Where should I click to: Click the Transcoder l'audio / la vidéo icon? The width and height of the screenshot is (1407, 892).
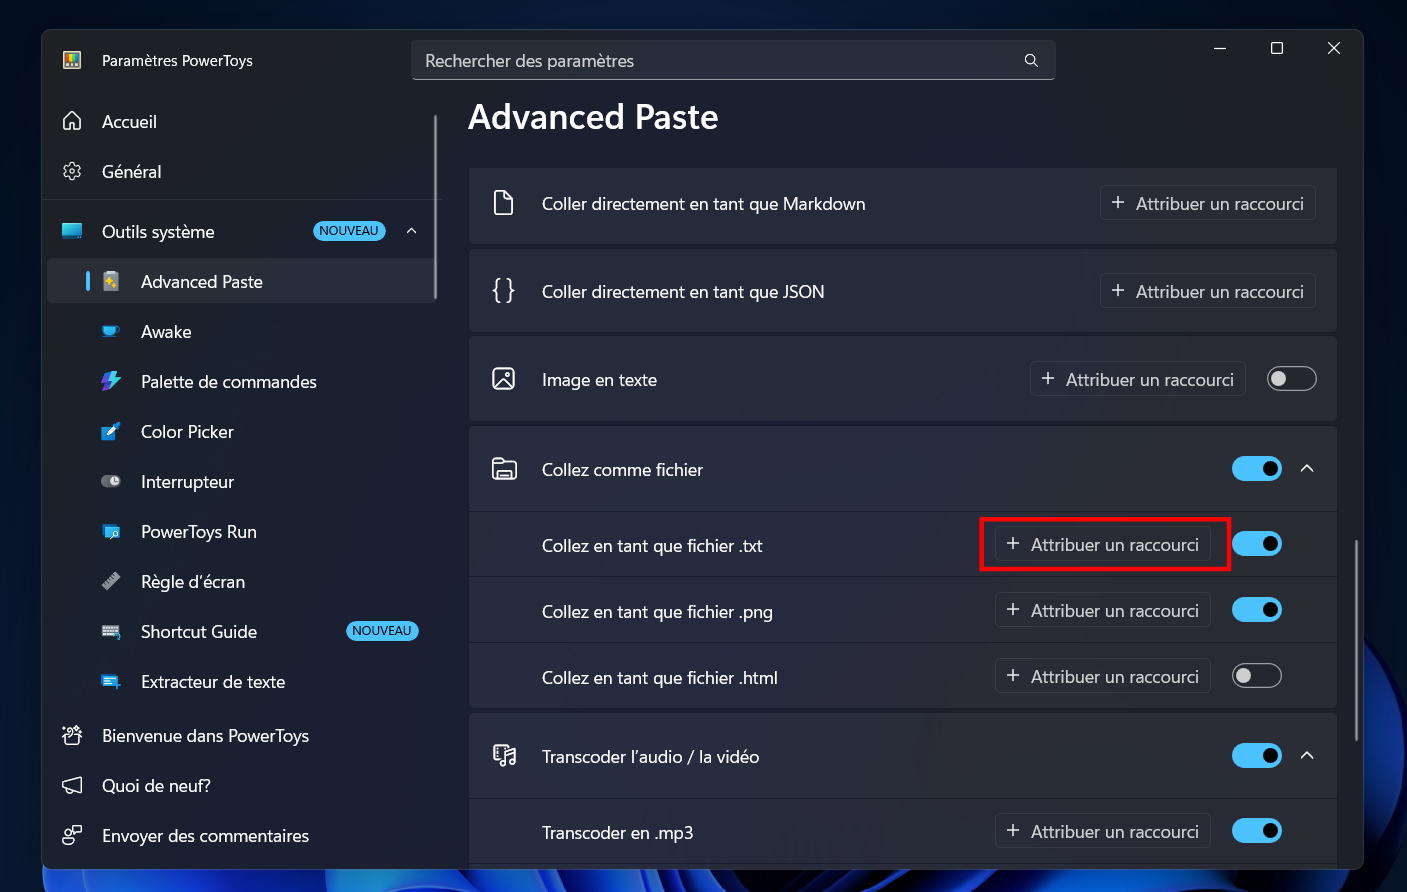pyautogui.click(x=504, y=756)
